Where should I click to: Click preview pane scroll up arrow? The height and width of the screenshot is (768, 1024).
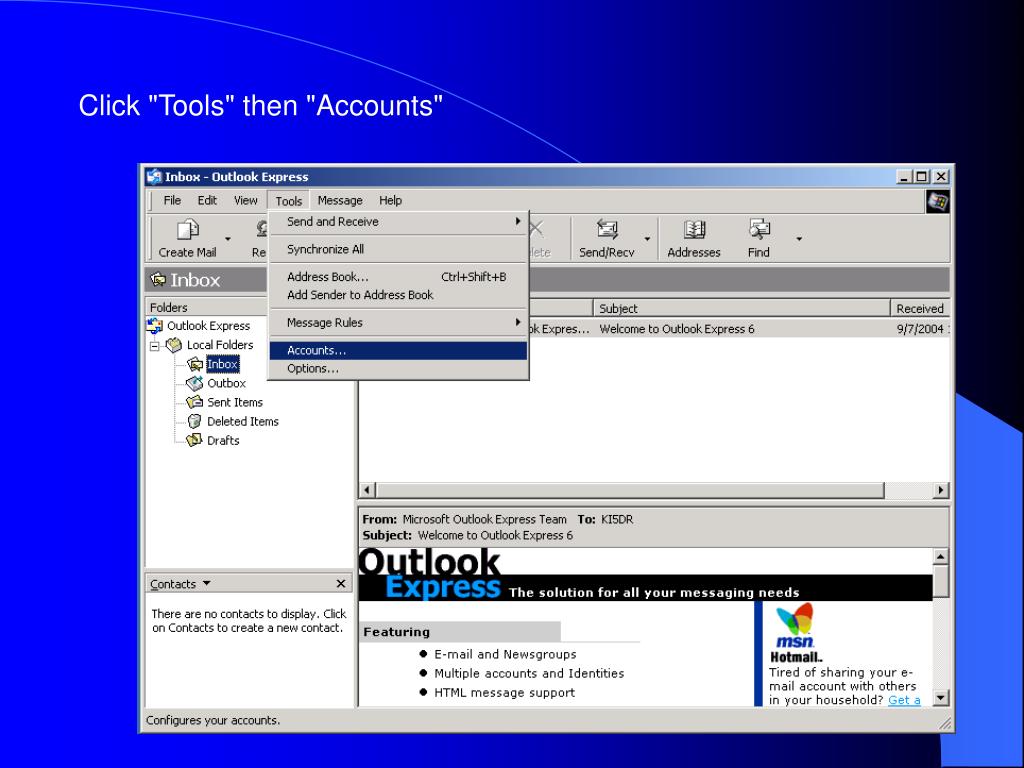(x=940, y=556)
